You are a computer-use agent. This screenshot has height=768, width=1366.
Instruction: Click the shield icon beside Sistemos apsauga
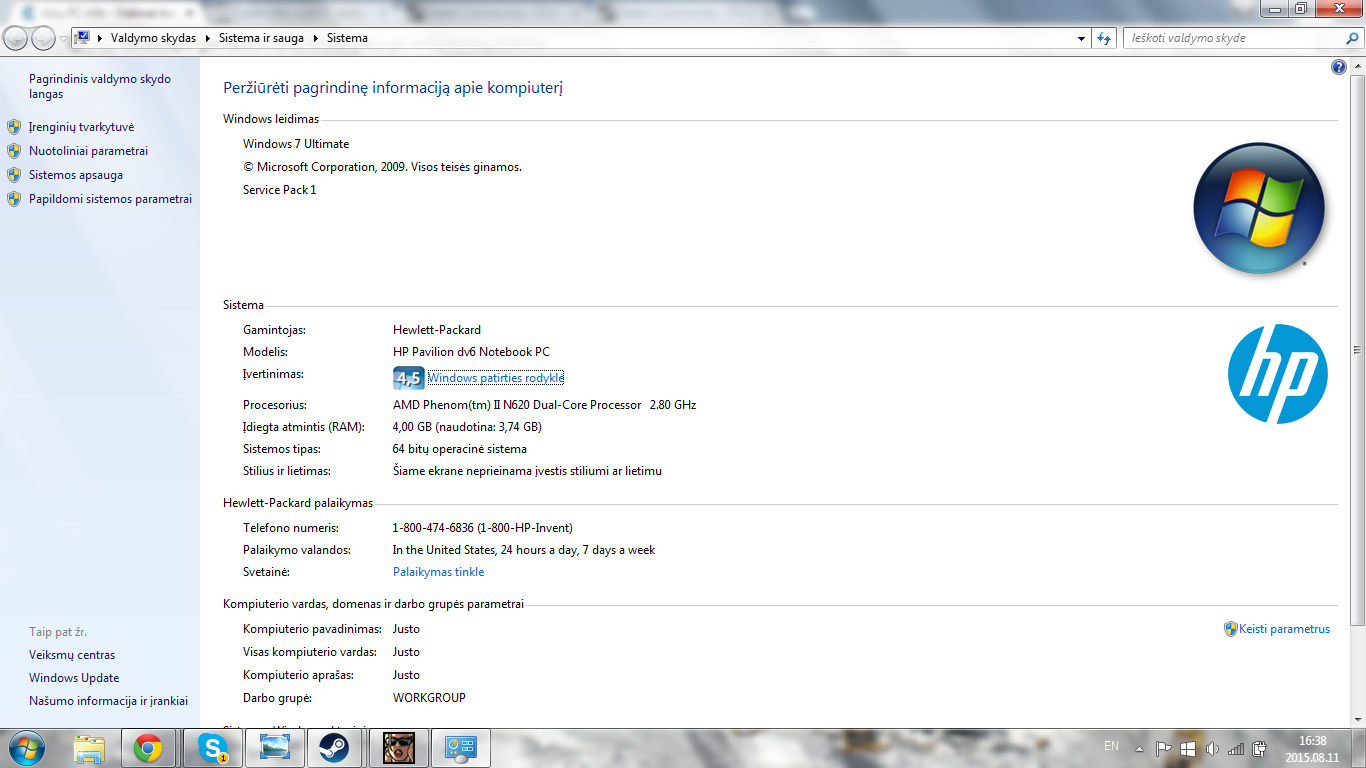[14, 175]
